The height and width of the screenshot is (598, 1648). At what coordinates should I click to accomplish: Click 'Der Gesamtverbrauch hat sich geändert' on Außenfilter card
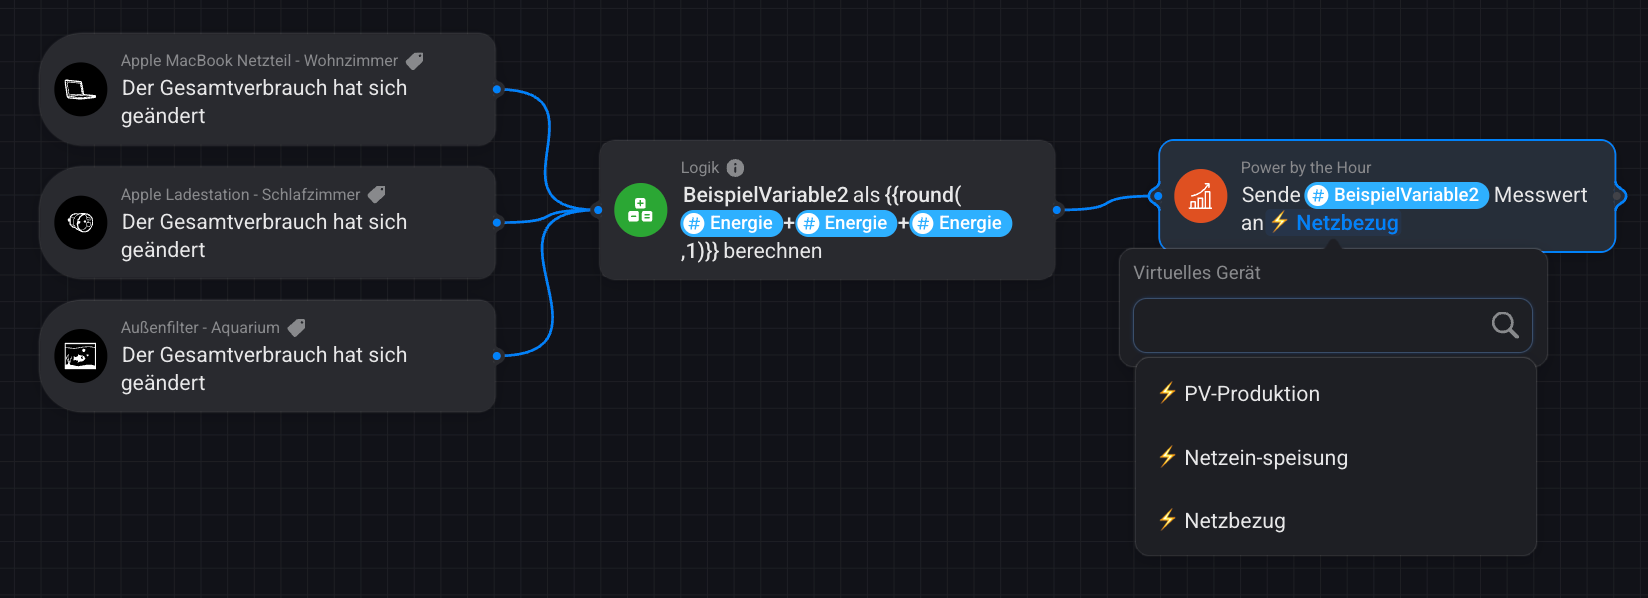point(264,369)
